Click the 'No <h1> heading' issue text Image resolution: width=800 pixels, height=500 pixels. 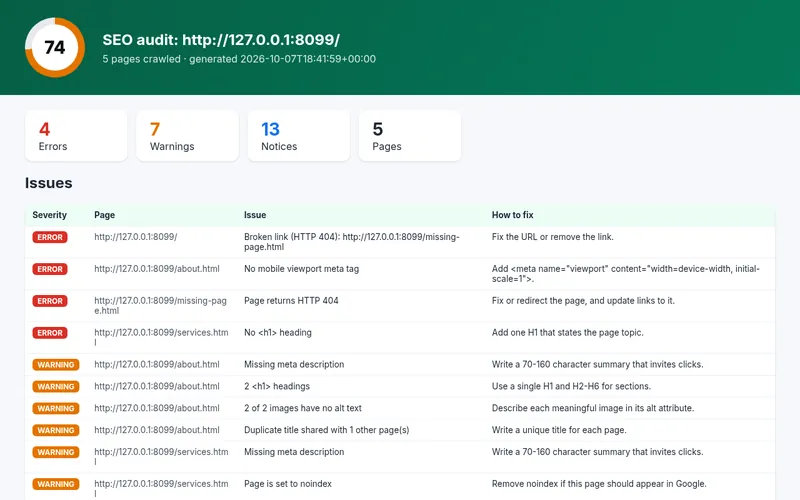point(278,333)
